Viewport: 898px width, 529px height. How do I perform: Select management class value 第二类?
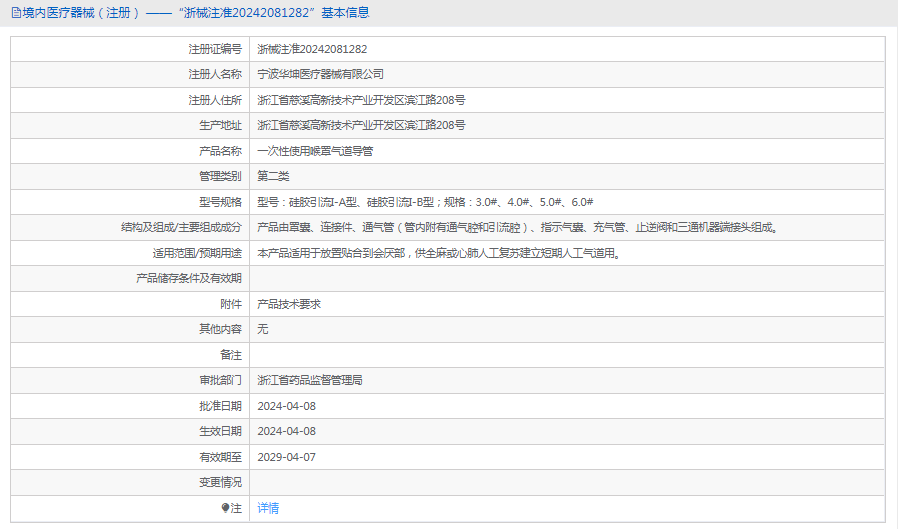pyautogui.click(x=273, y=176)
